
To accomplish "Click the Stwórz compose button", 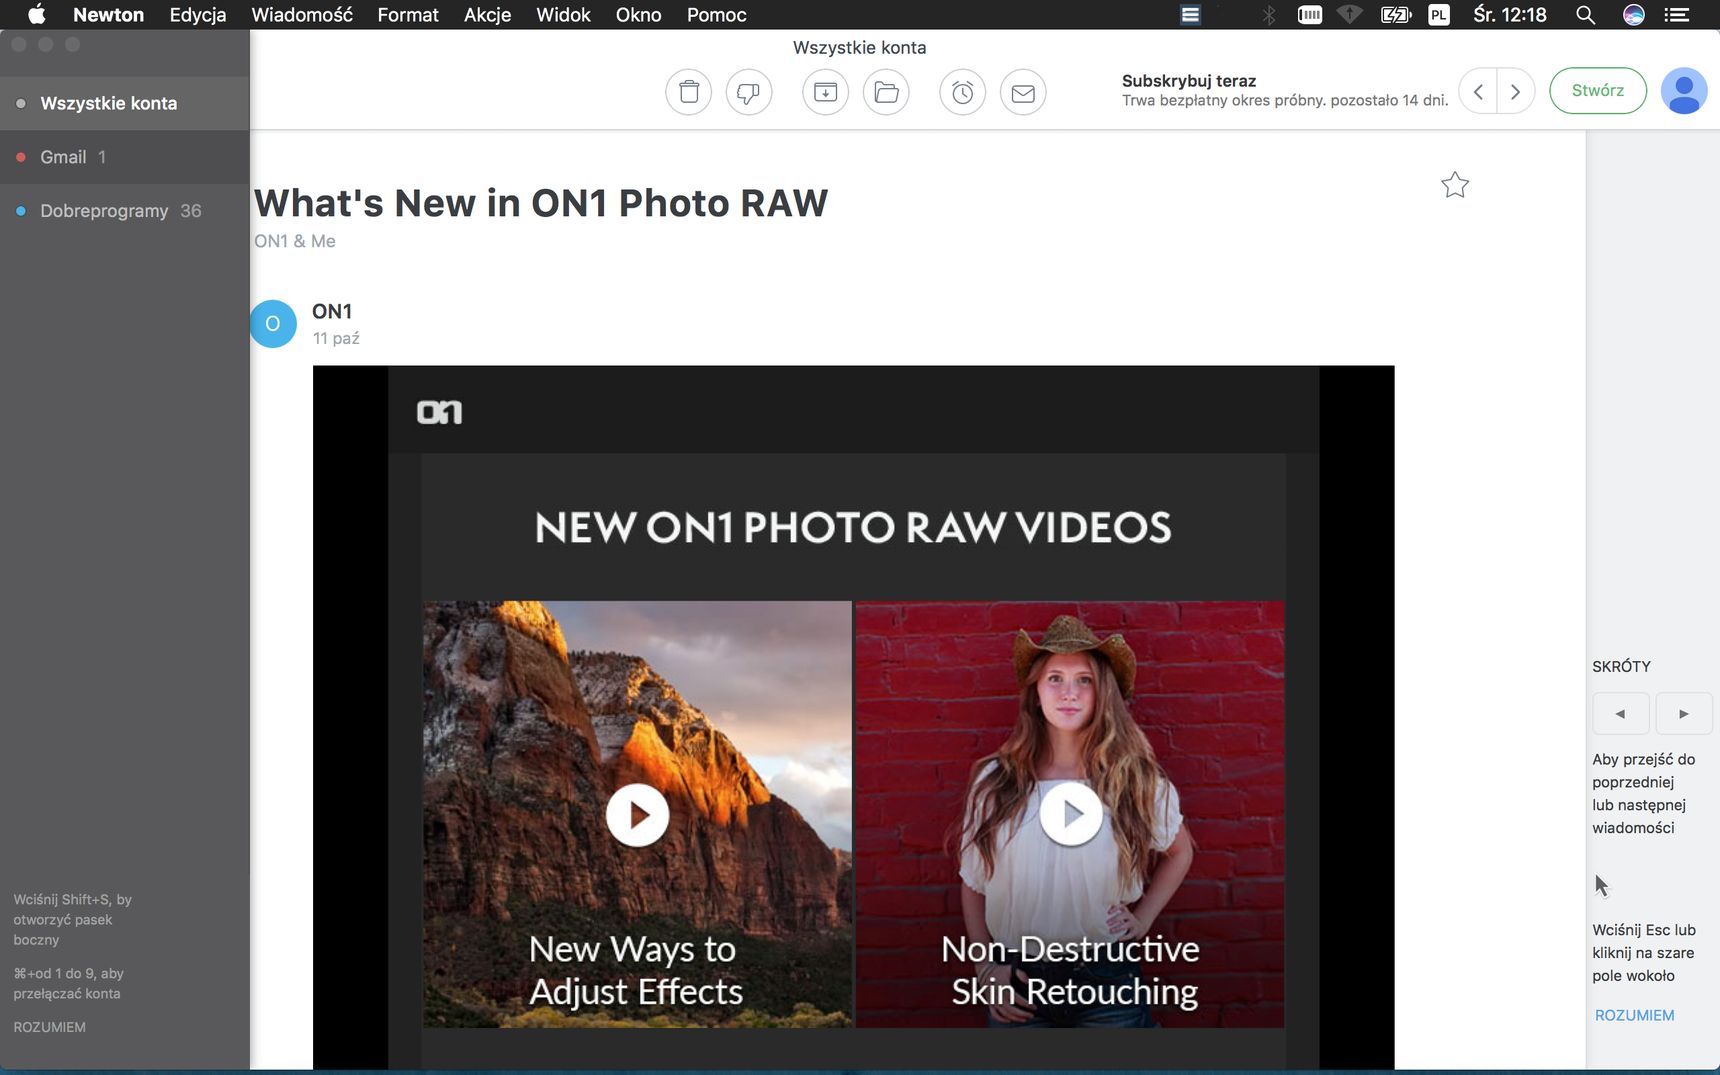I will (1597, 91).
